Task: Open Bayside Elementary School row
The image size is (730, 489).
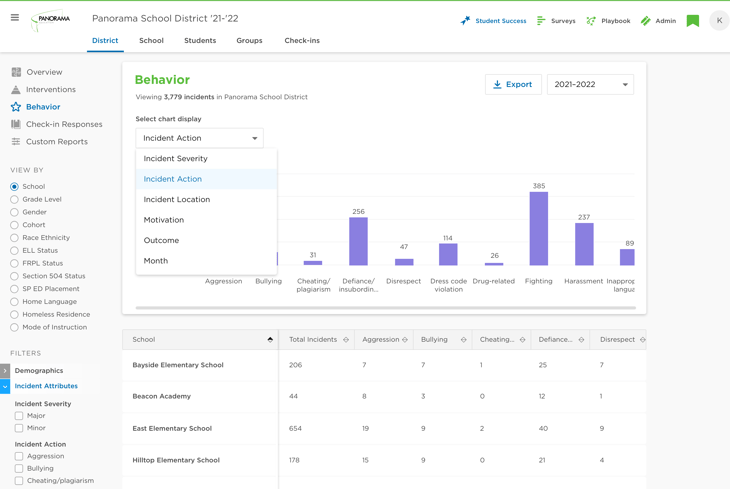Action: [x=384, y=365]
